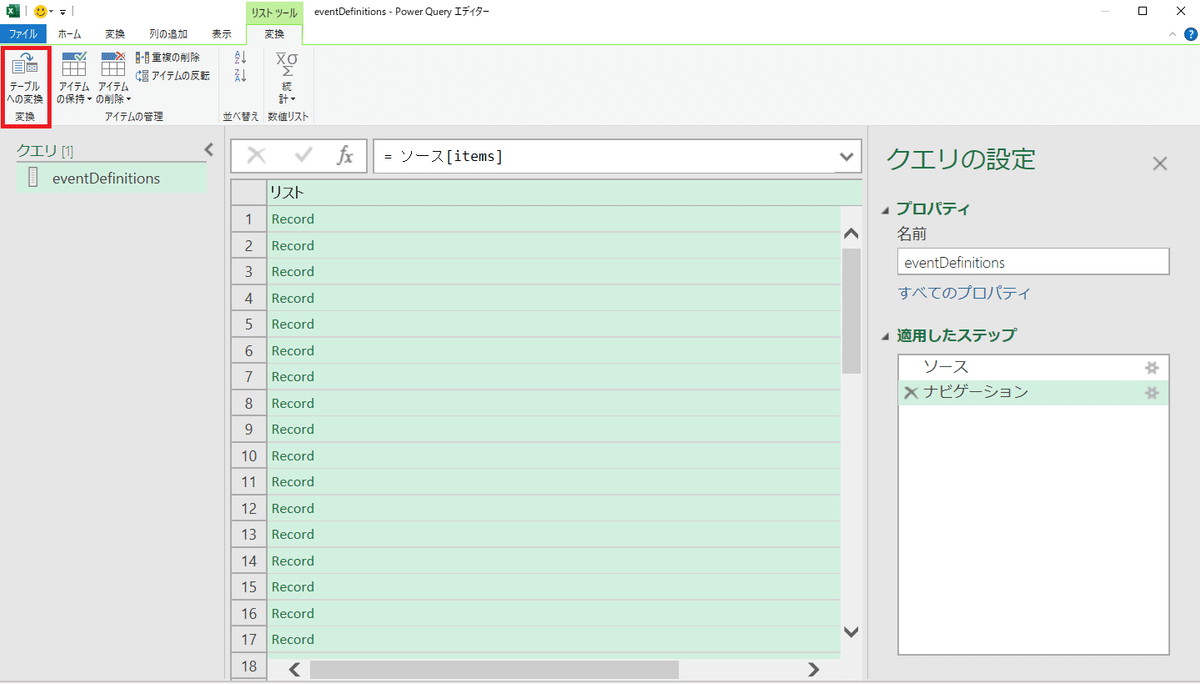The width and height of the screenshot is (1200, 684).
Task: Click the horizontal scrollbar left arrow
Action: (295, 669)
